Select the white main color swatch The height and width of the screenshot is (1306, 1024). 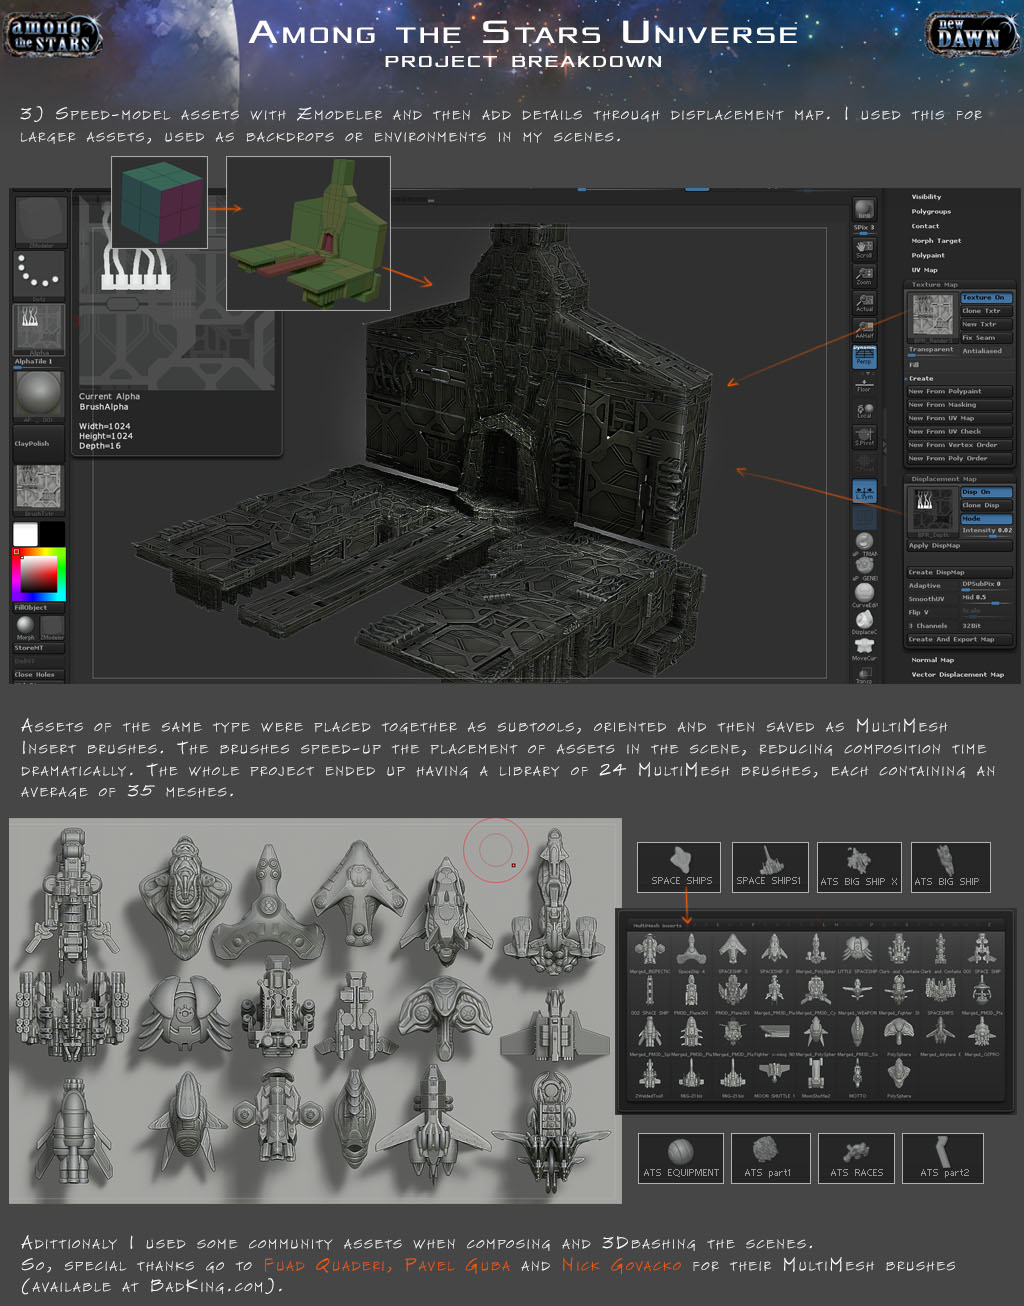tap(25, 534)
